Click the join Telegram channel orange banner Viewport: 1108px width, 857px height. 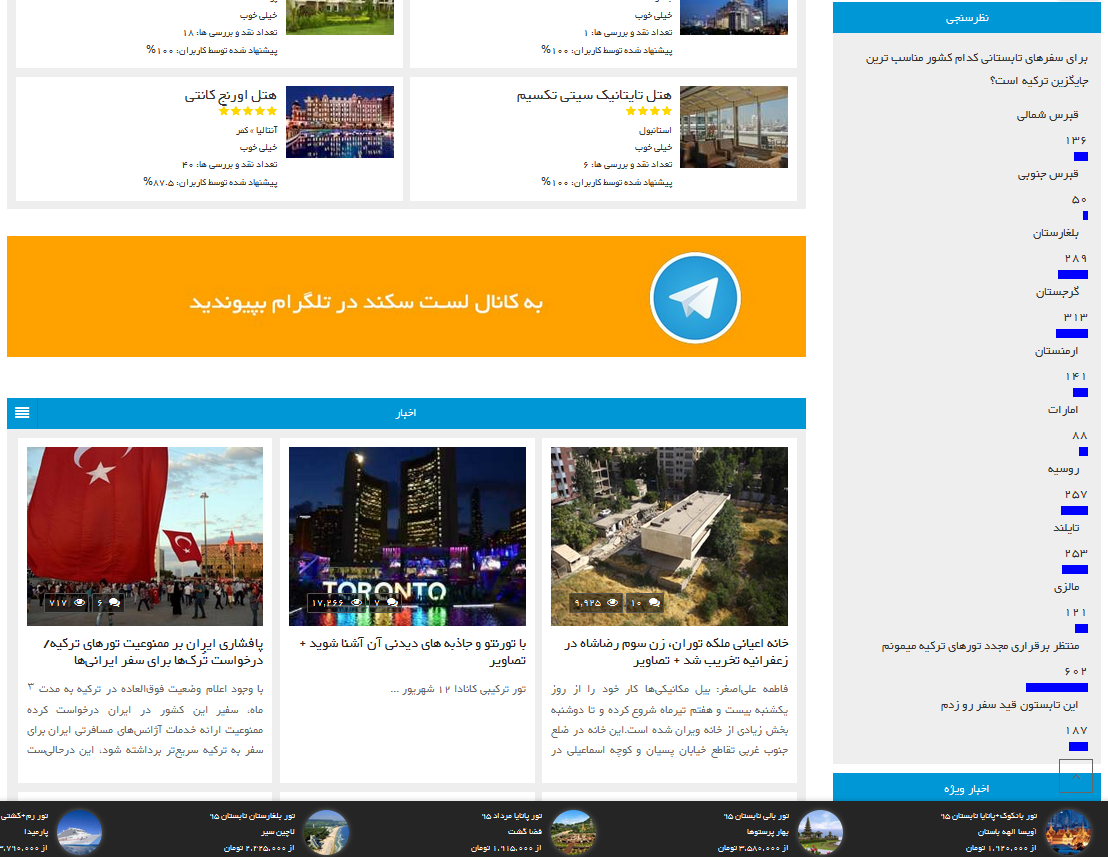coord(406,297)
